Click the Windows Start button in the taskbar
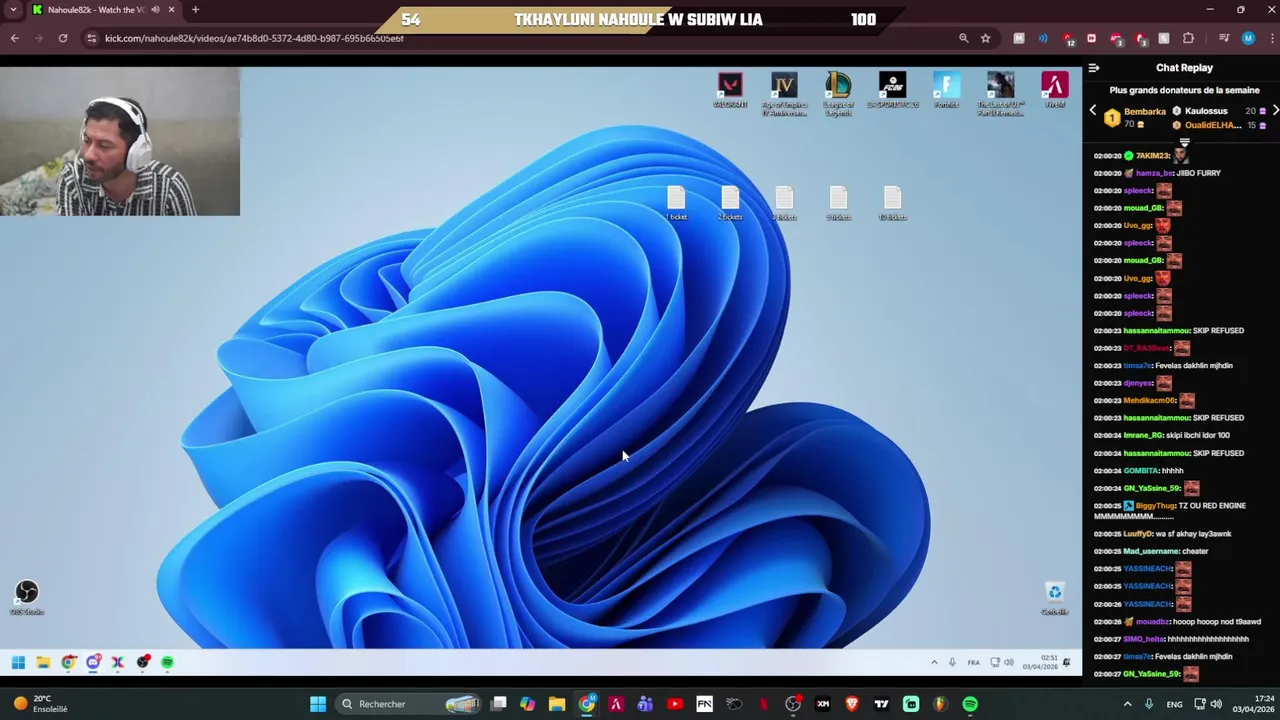 coord(317,704)
